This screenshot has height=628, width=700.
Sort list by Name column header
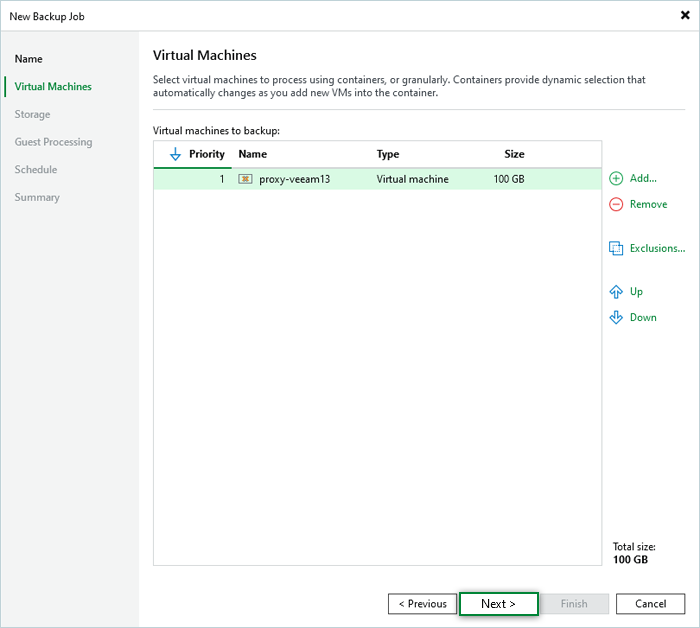[x=253, y=154]
